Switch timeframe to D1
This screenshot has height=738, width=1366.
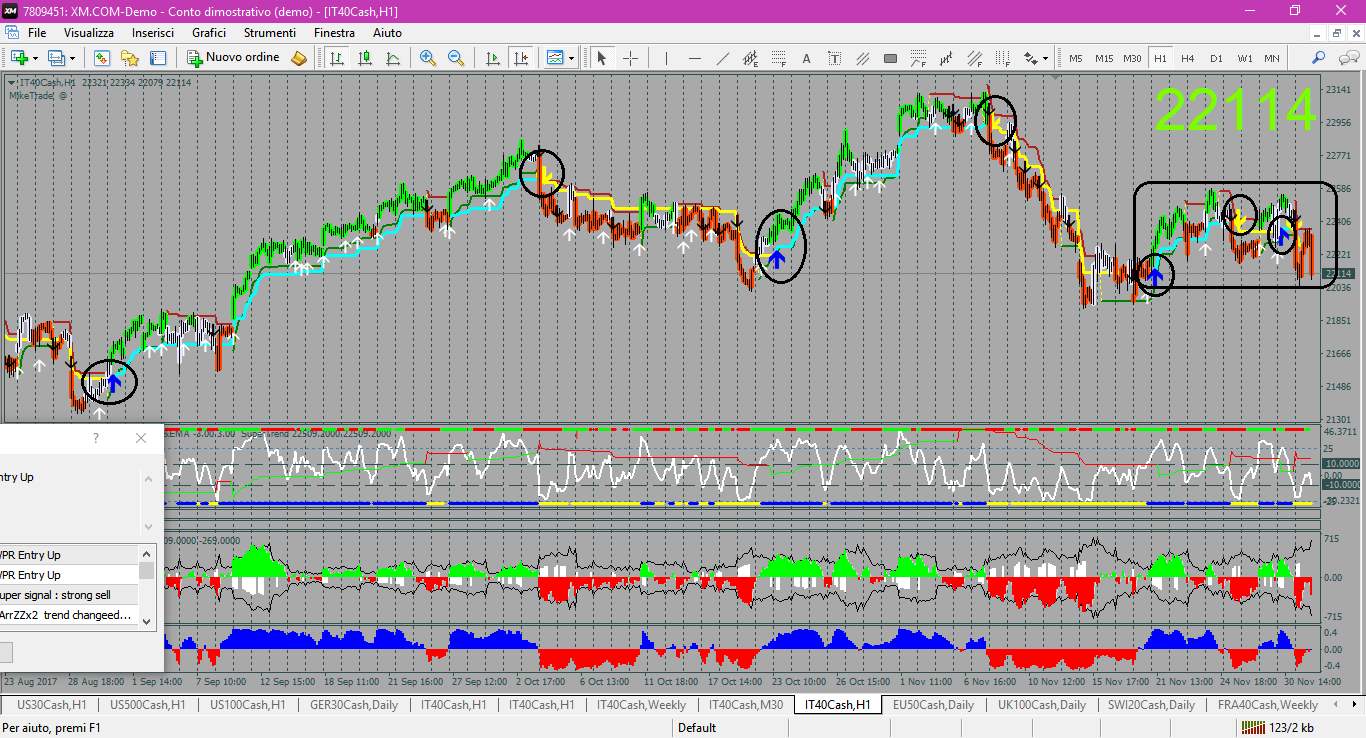point(1216,58)
